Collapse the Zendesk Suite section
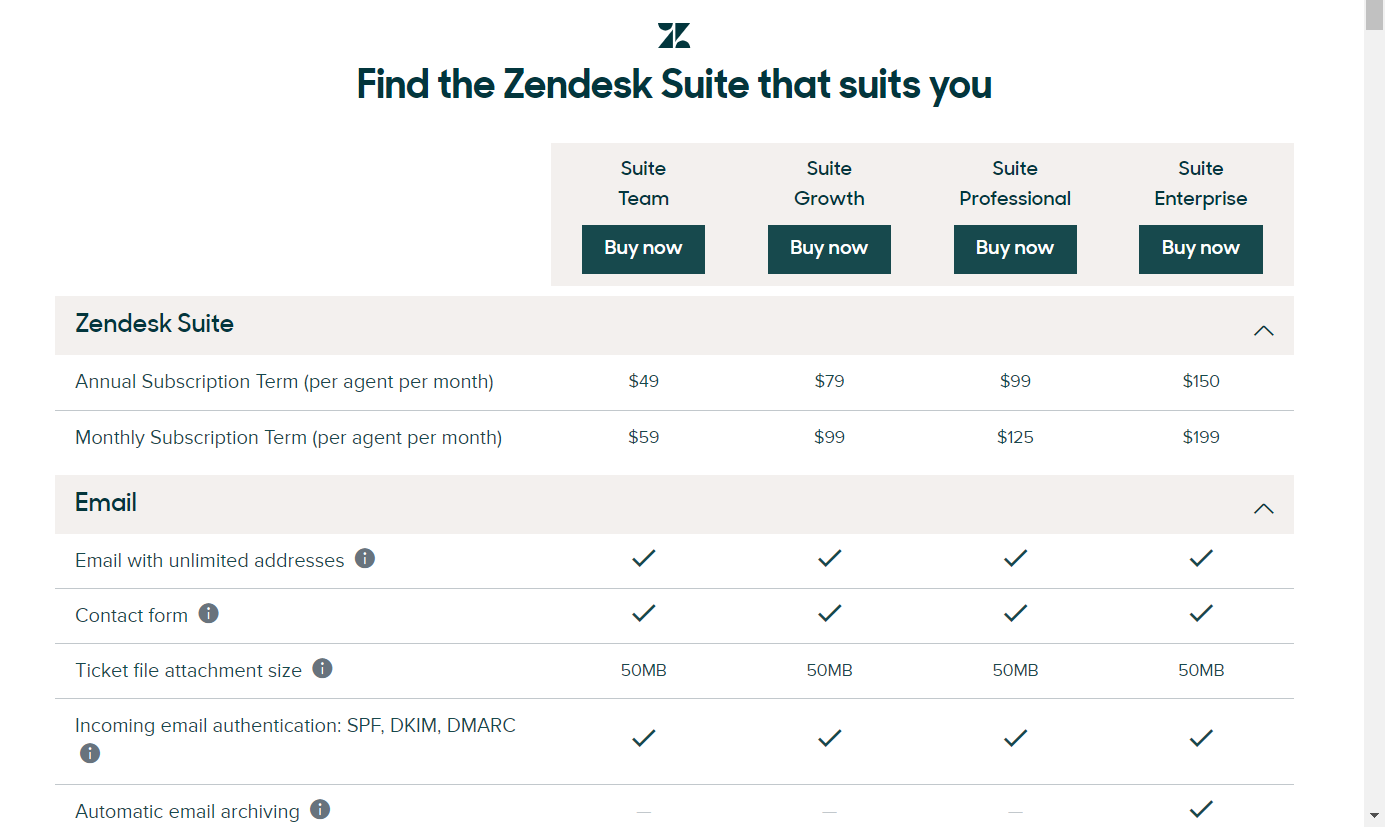The image size is (1385, 827). (1263, 330)
